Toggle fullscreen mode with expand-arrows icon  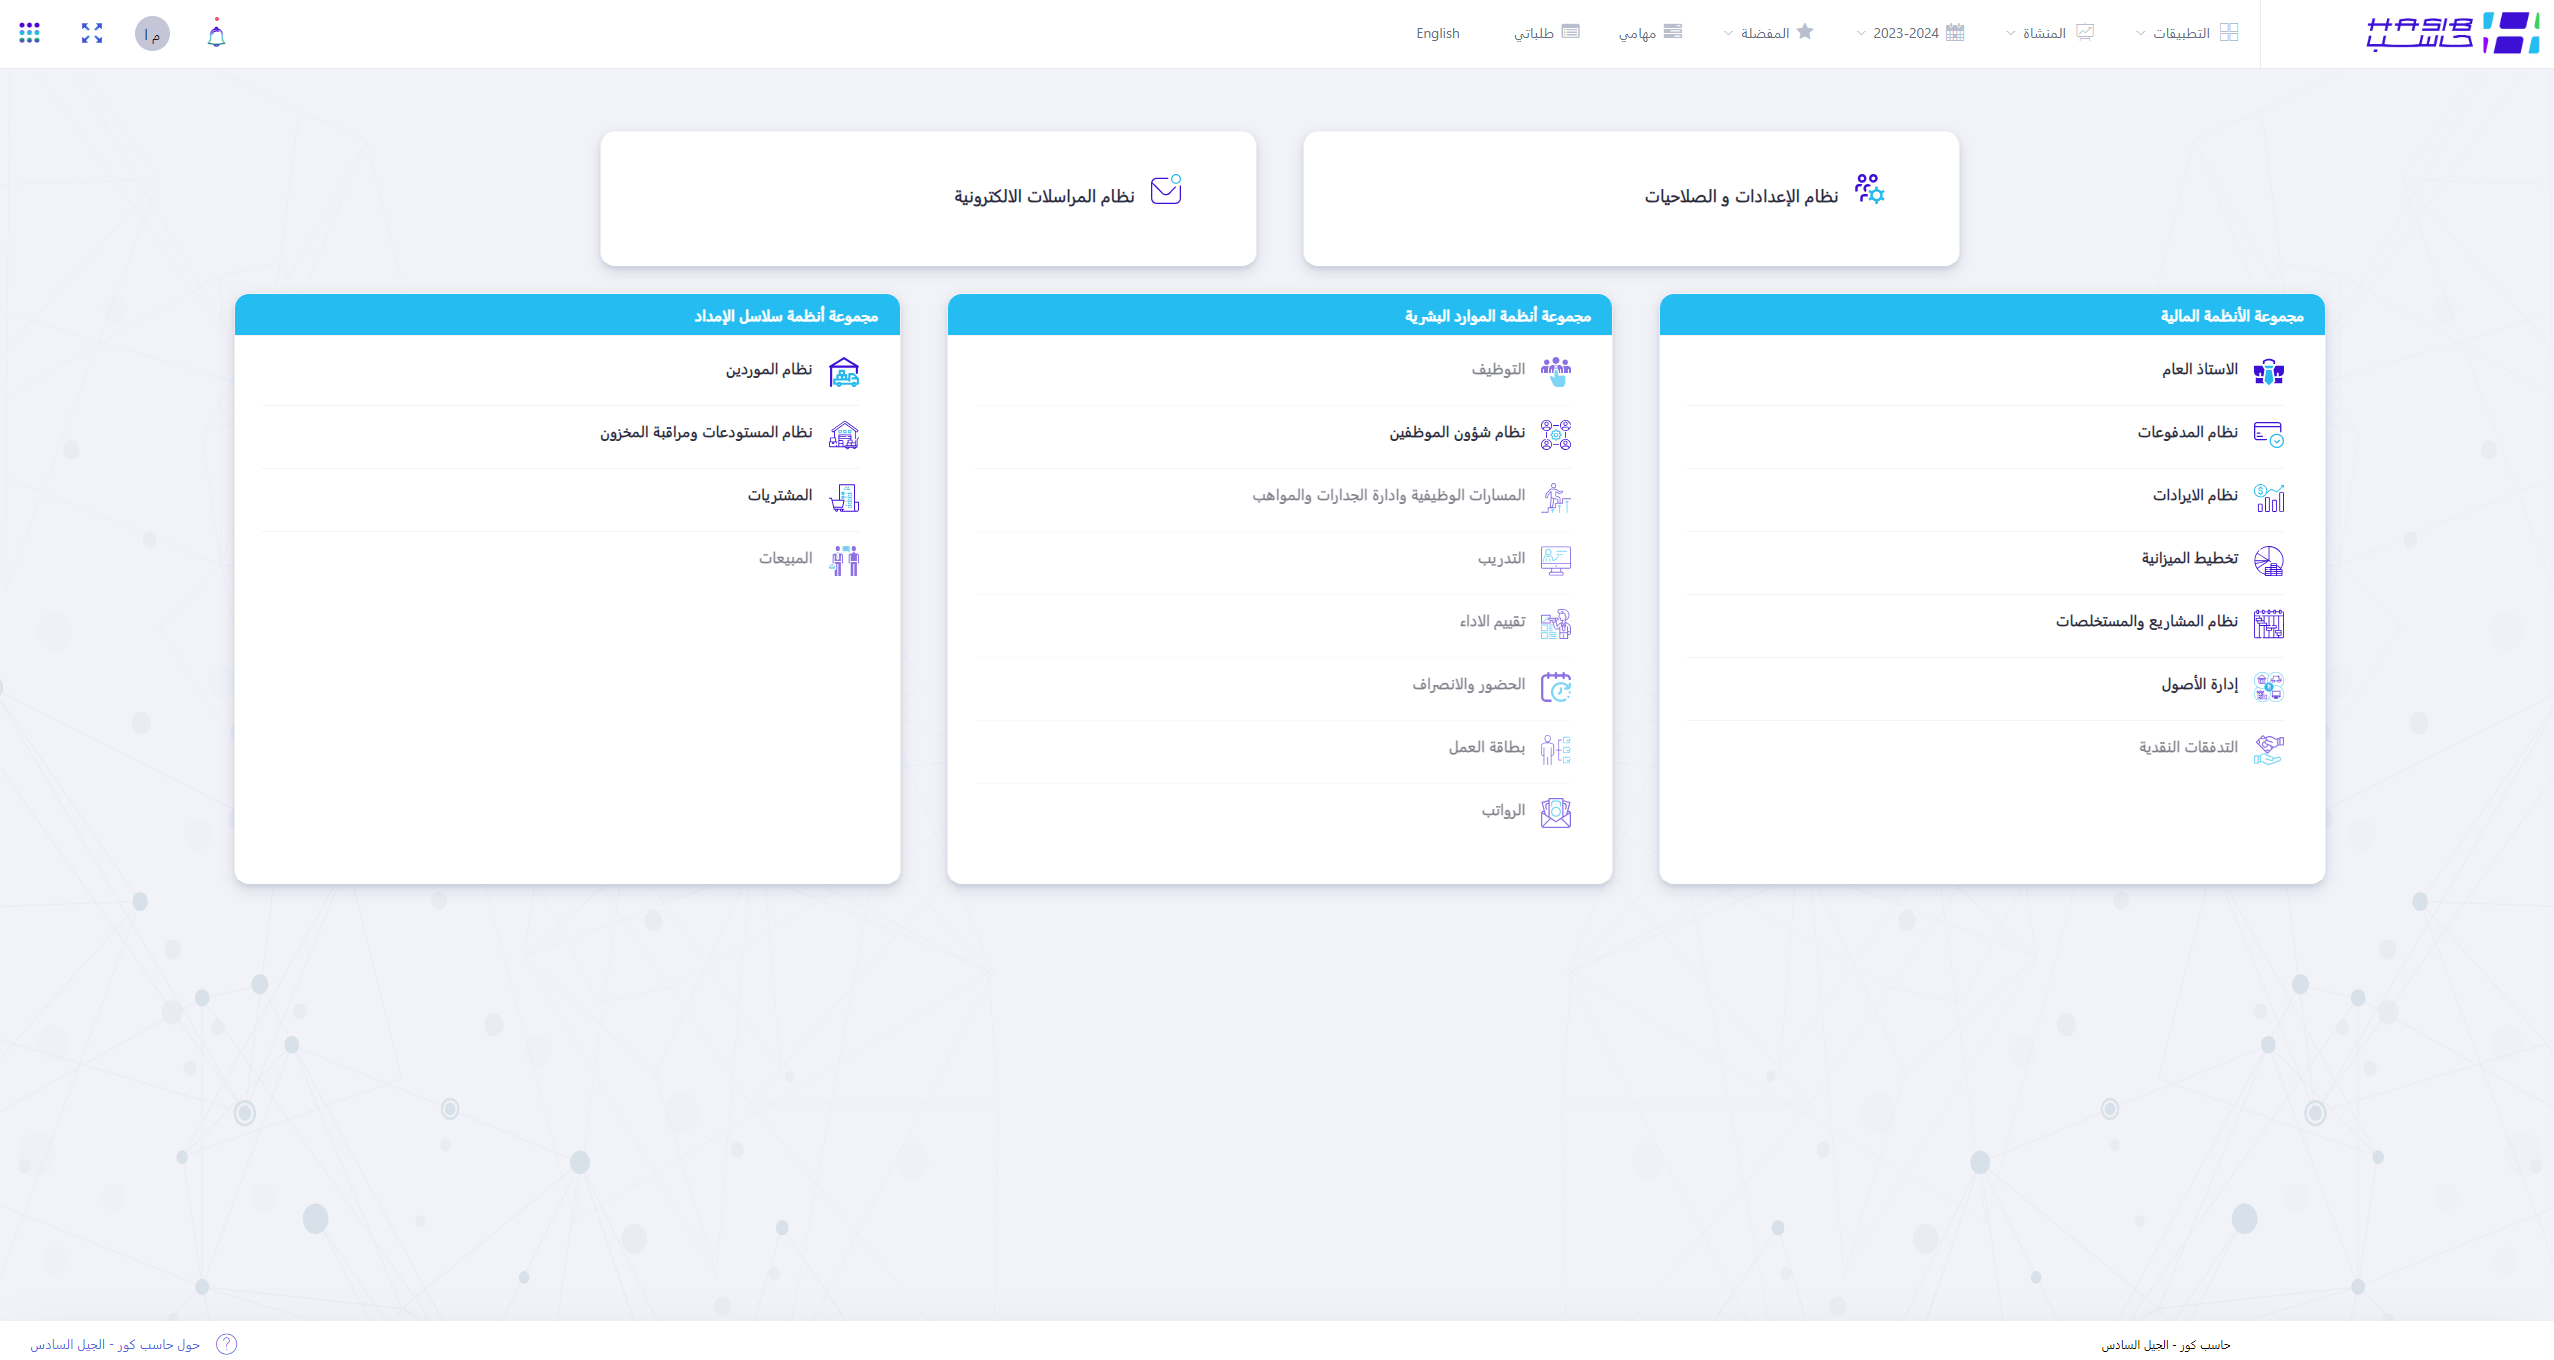click(92, 33)
